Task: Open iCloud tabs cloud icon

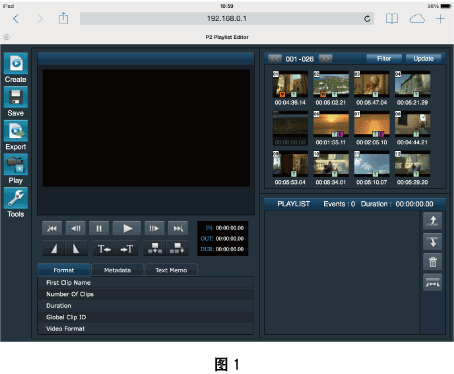Action: 417,19
